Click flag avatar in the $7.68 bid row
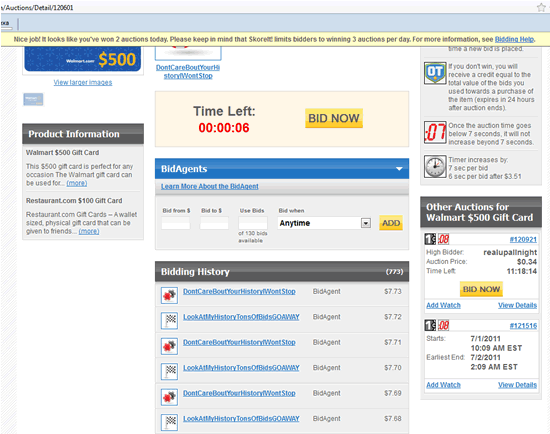The image size is (550, 434). [169, 422]
